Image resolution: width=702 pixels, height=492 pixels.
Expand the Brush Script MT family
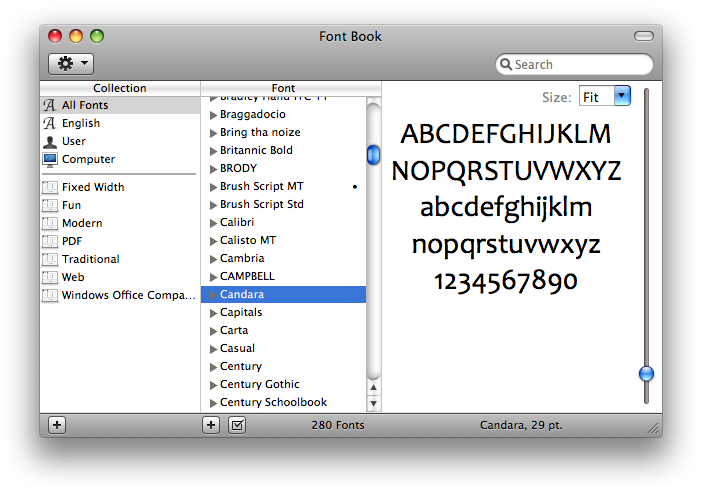pos(213,187)
